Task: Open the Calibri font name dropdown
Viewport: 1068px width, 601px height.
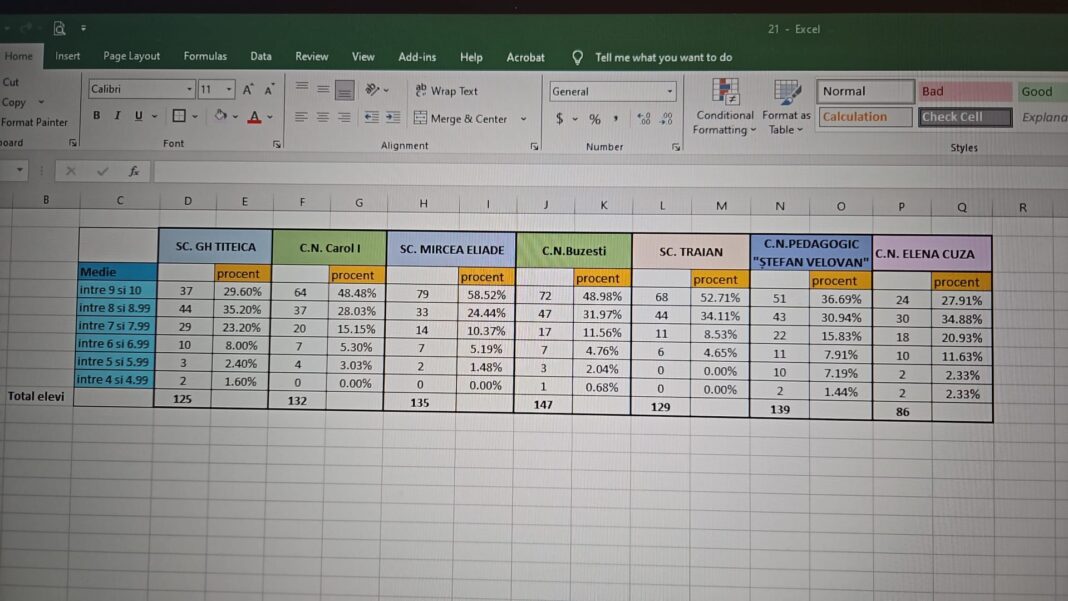Action: (188, 90)
